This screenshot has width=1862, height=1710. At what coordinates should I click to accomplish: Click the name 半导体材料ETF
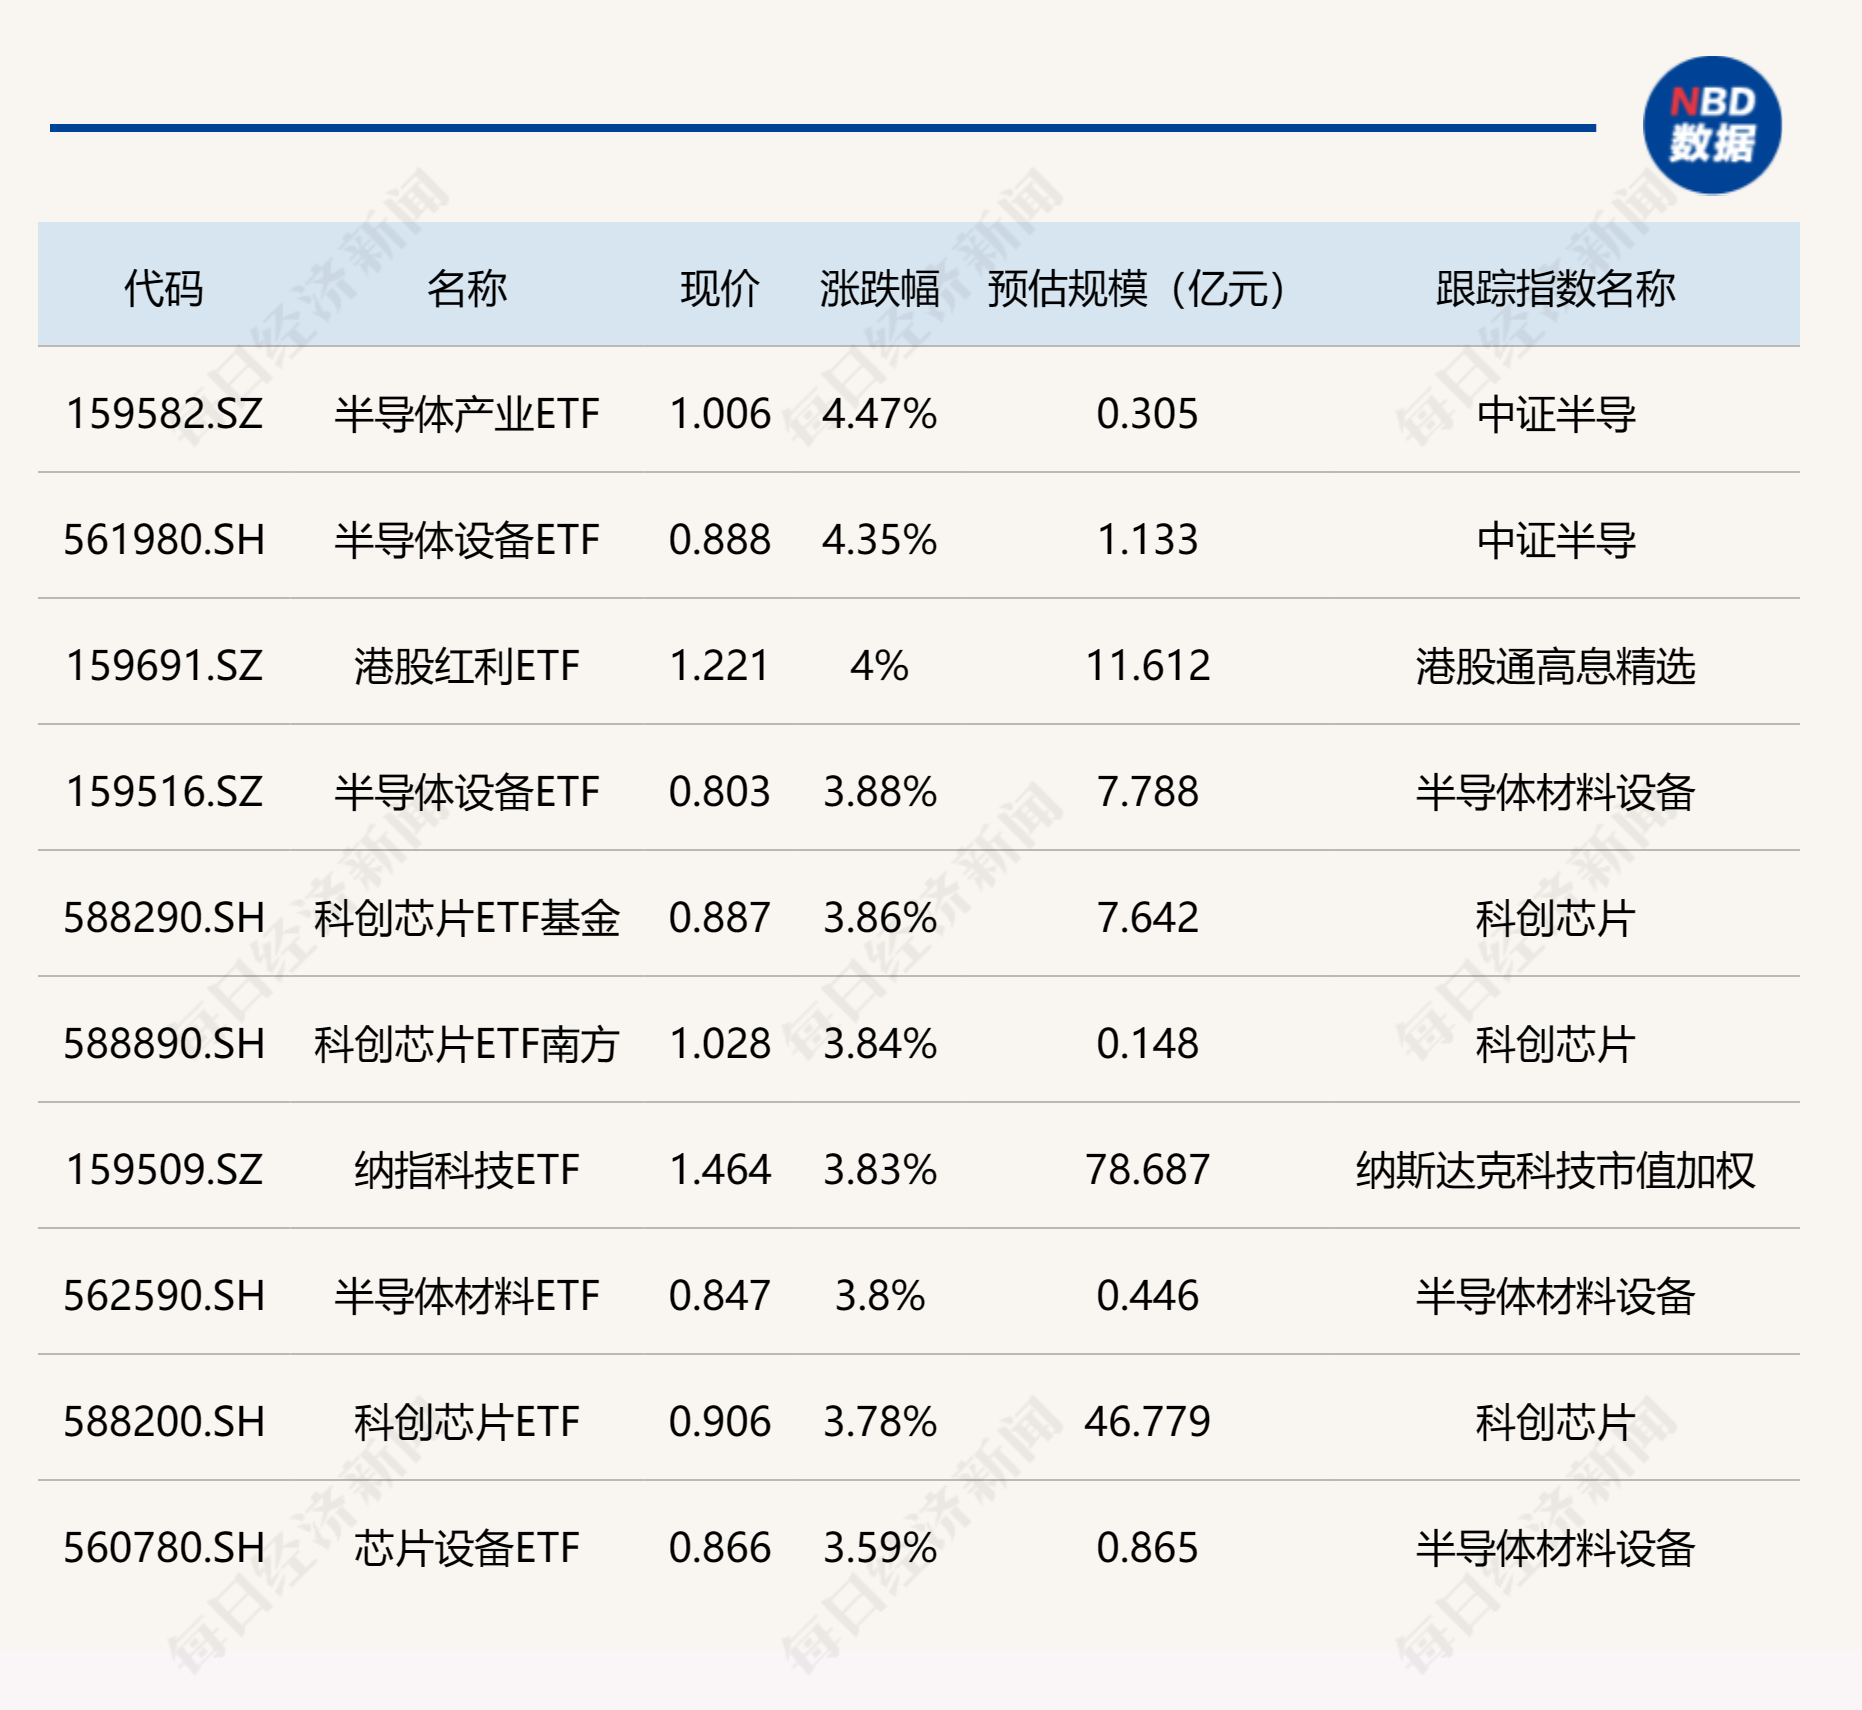tap(467, 1296)
